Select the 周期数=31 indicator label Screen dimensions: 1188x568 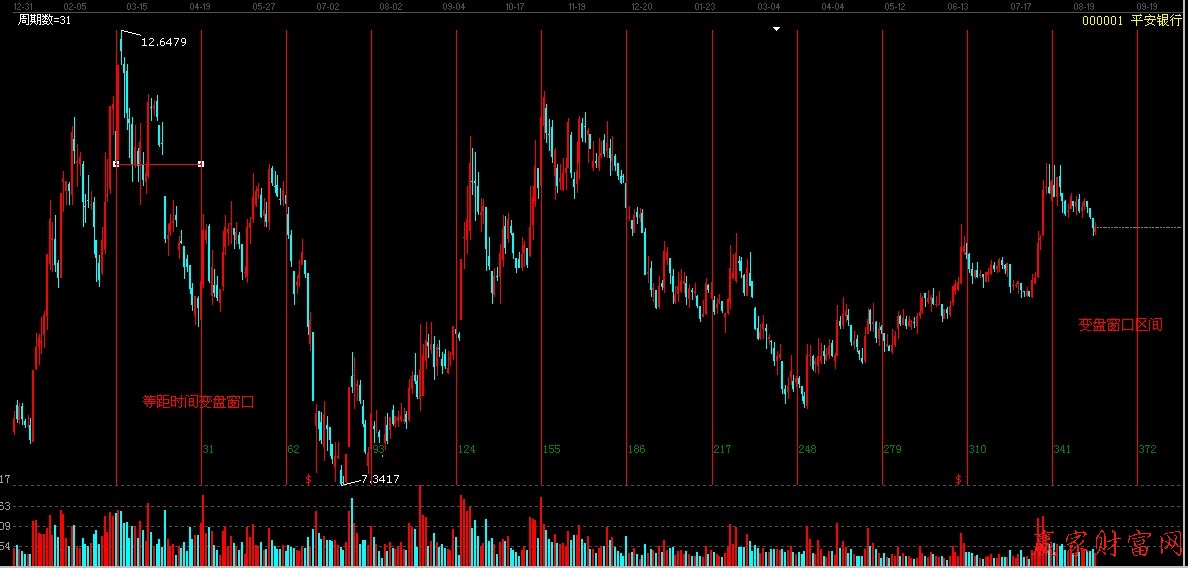tap(44, 20)
